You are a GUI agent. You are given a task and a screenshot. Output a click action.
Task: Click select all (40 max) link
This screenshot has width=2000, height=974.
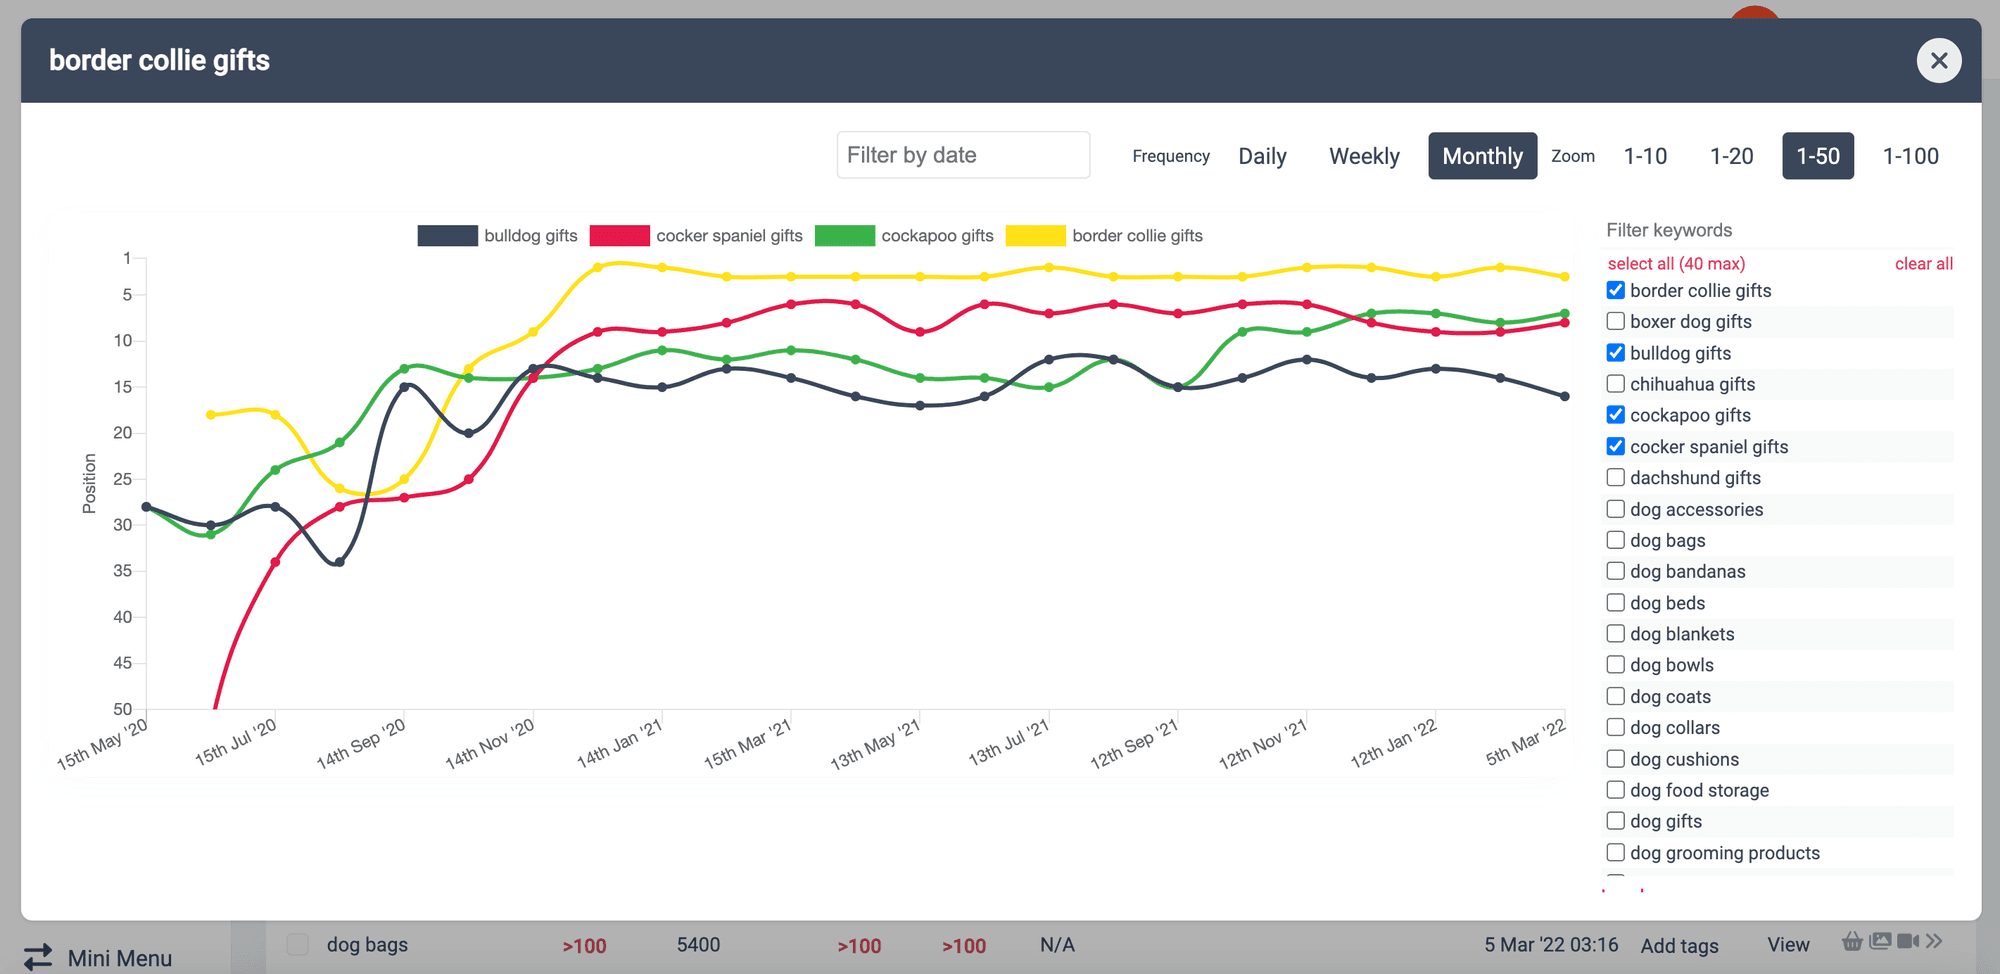coord(1676,263)
